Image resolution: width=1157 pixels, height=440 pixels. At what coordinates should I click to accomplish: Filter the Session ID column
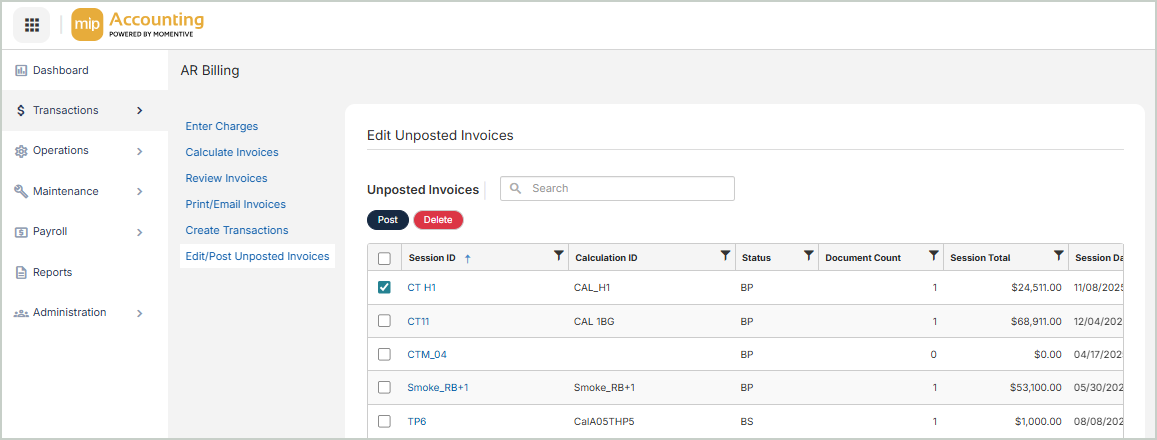point(559,256)
